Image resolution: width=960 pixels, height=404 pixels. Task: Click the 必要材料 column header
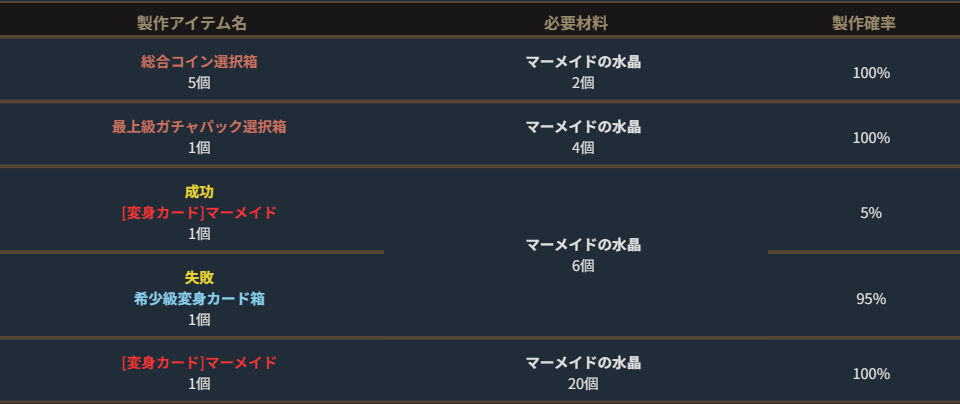(576, 23)
